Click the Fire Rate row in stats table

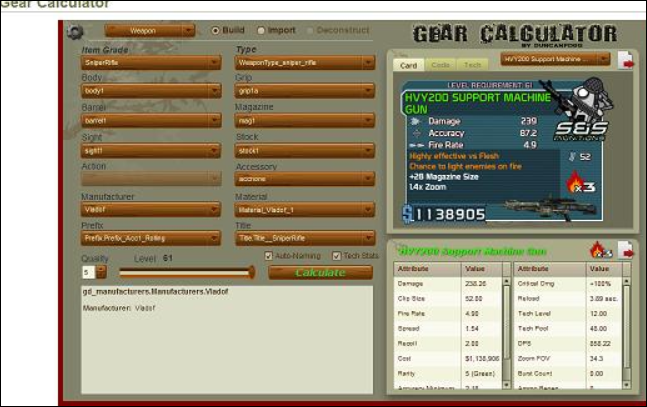click(448, 314)
